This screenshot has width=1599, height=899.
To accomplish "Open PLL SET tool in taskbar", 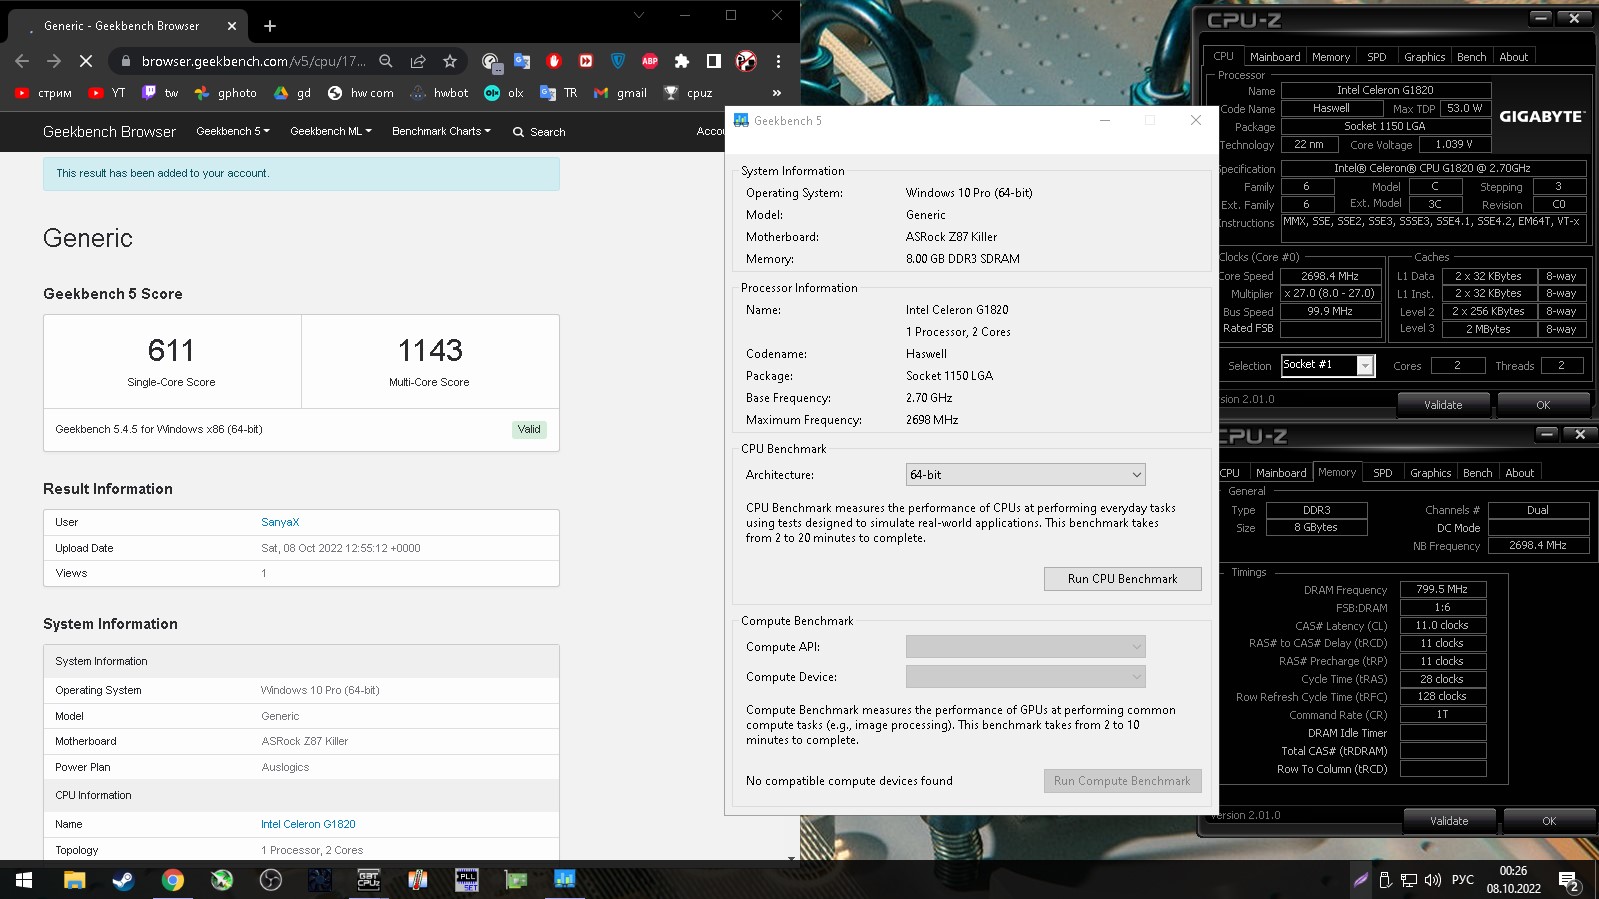I will [466, 880].
